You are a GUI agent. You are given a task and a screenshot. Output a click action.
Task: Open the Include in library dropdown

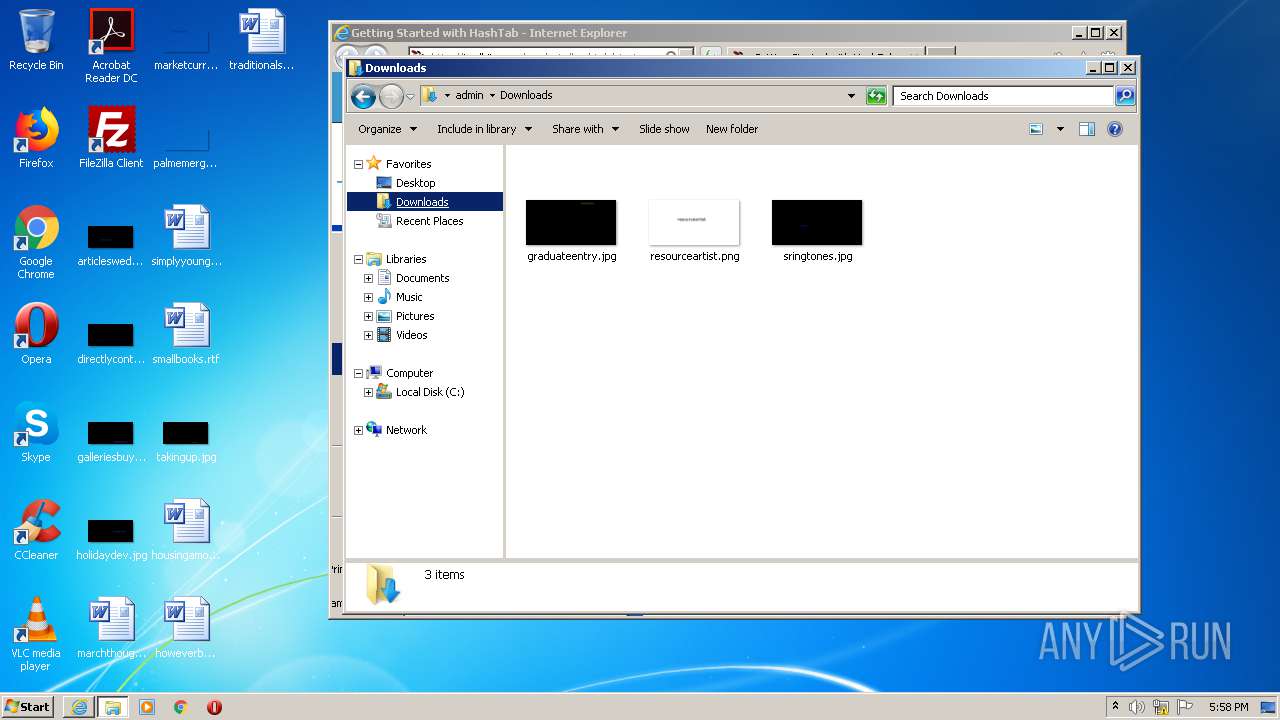[484, 129]
